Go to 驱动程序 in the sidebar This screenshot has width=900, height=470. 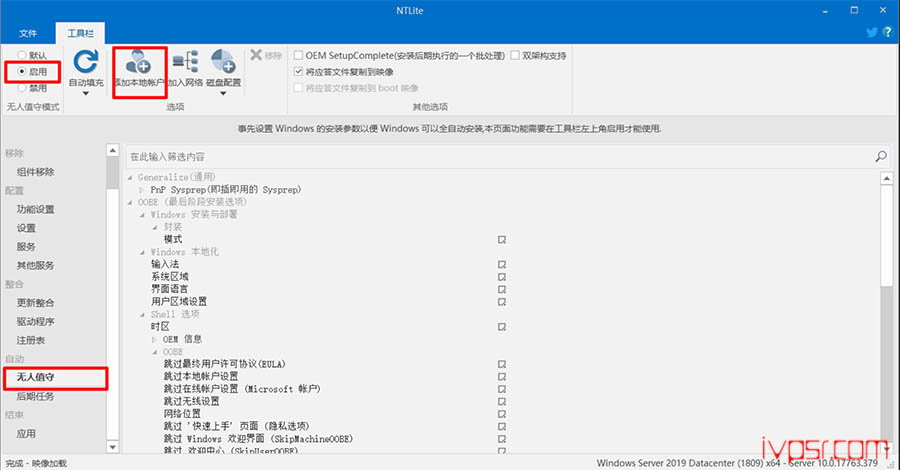(36, 321)
